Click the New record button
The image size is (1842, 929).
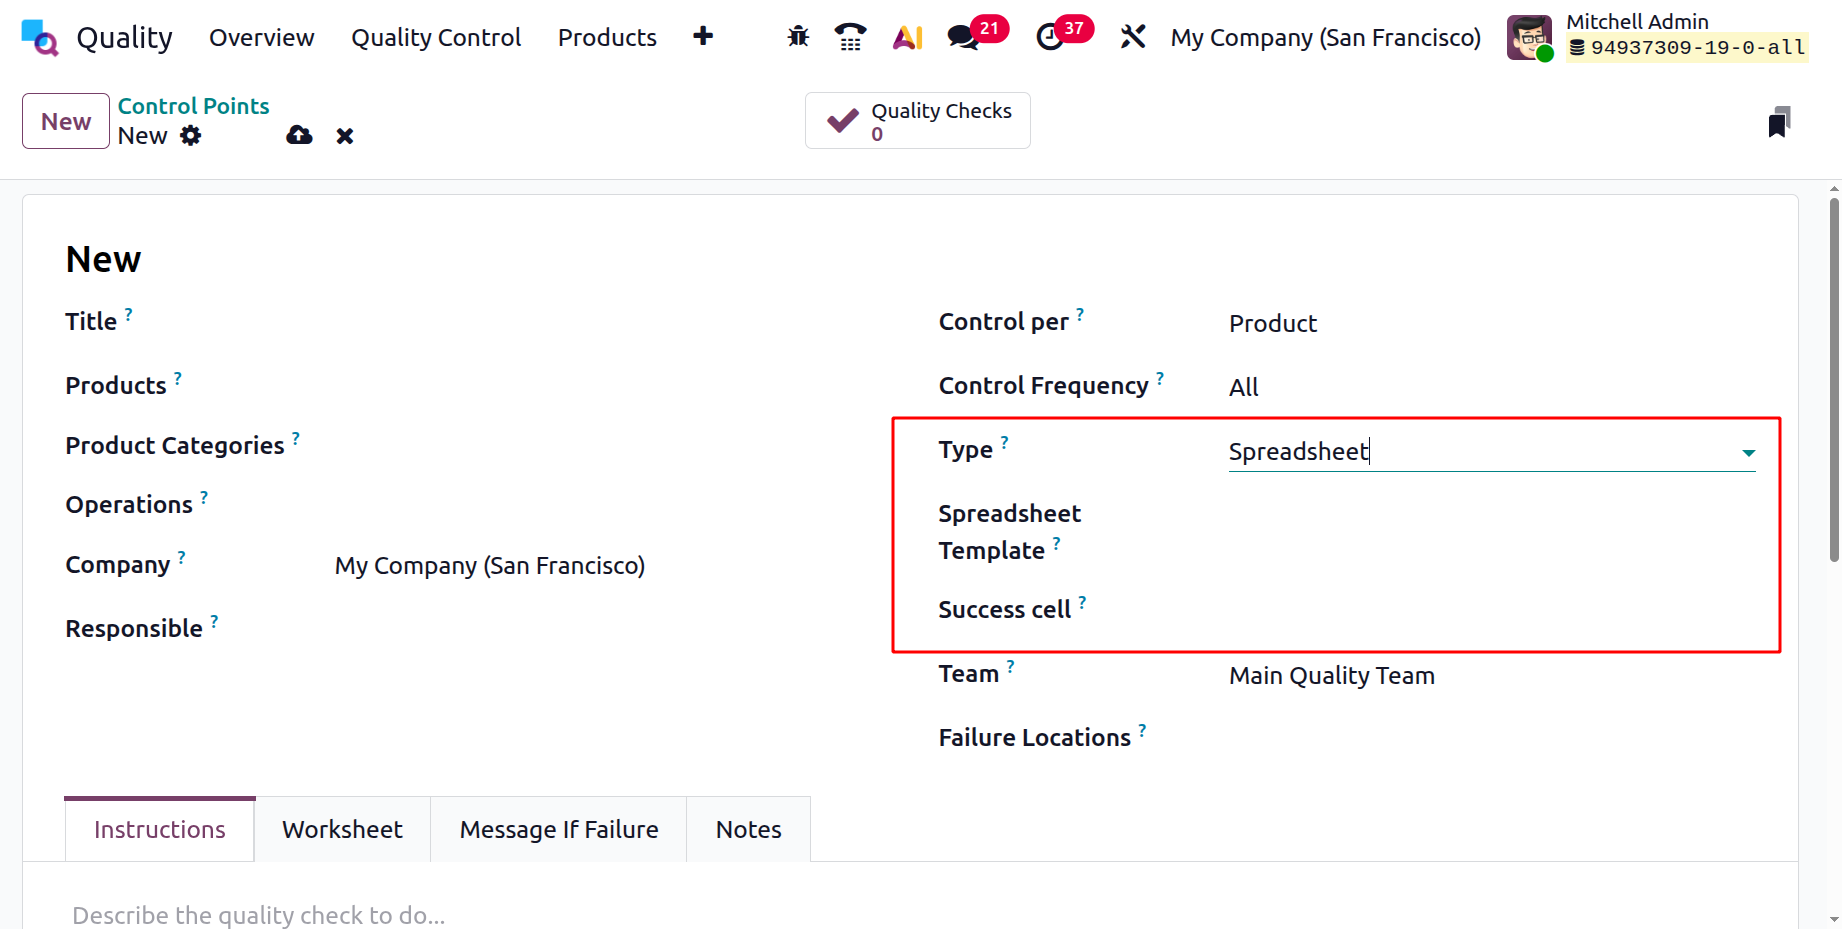coord(66,122)
